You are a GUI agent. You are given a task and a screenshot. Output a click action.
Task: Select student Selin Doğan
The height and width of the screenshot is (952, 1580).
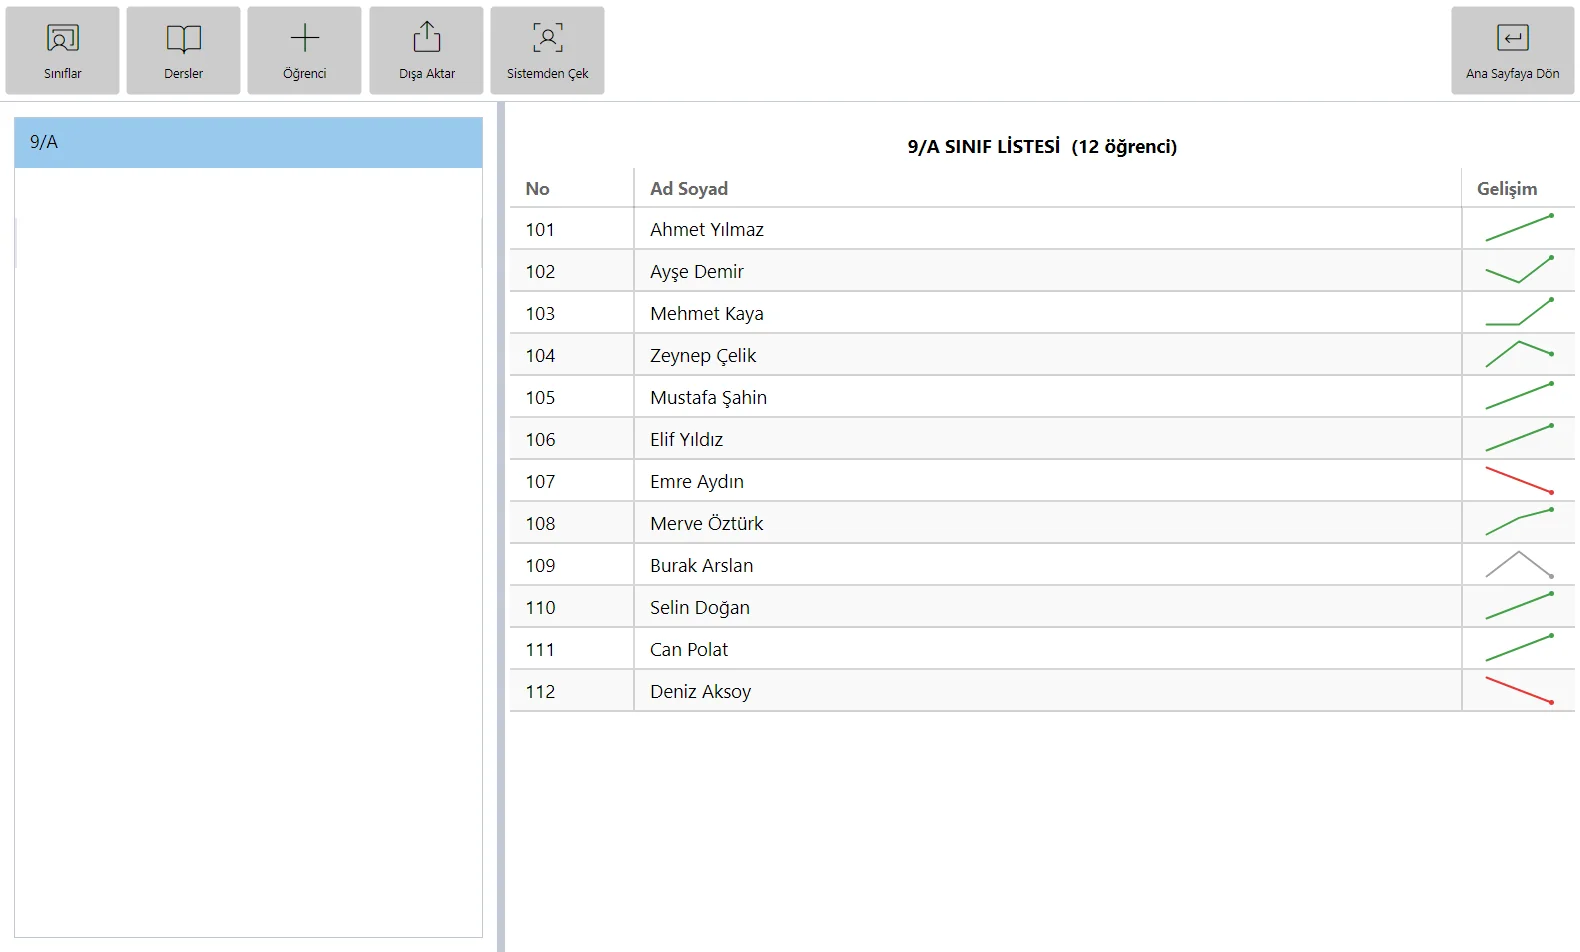pyautogui.click(x=700, y=608)
